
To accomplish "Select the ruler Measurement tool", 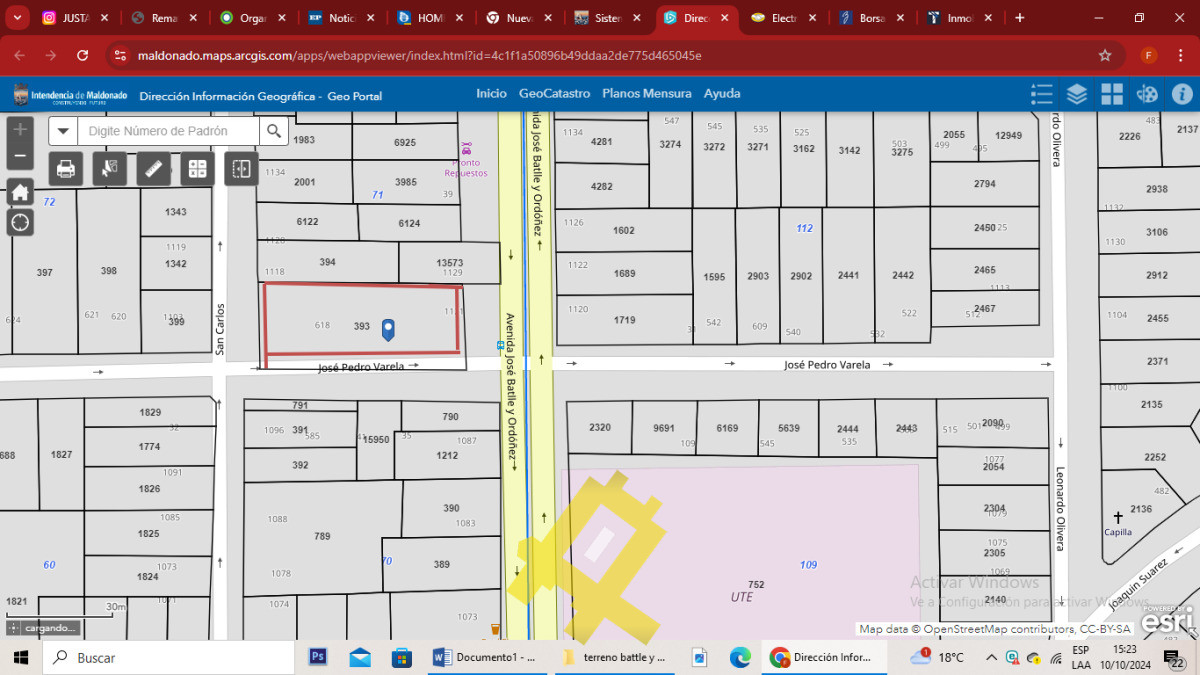I will coord(154,169).
